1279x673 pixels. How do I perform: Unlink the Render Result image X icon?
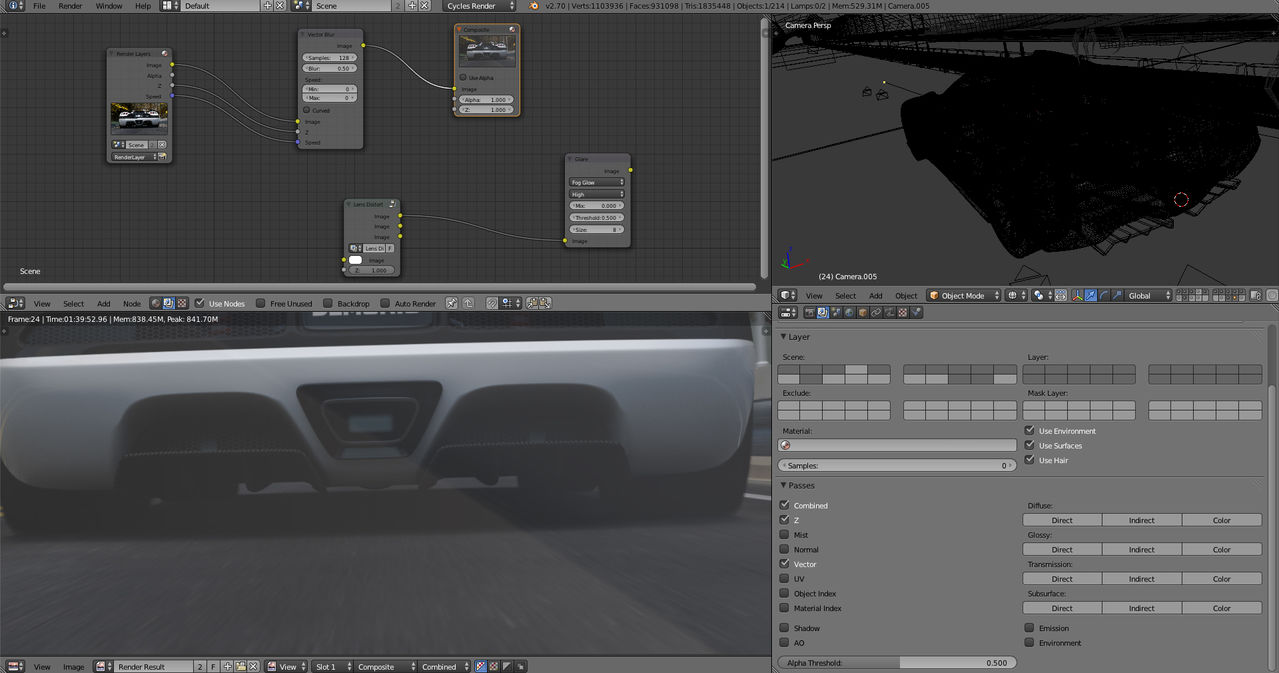coord(253,666)
